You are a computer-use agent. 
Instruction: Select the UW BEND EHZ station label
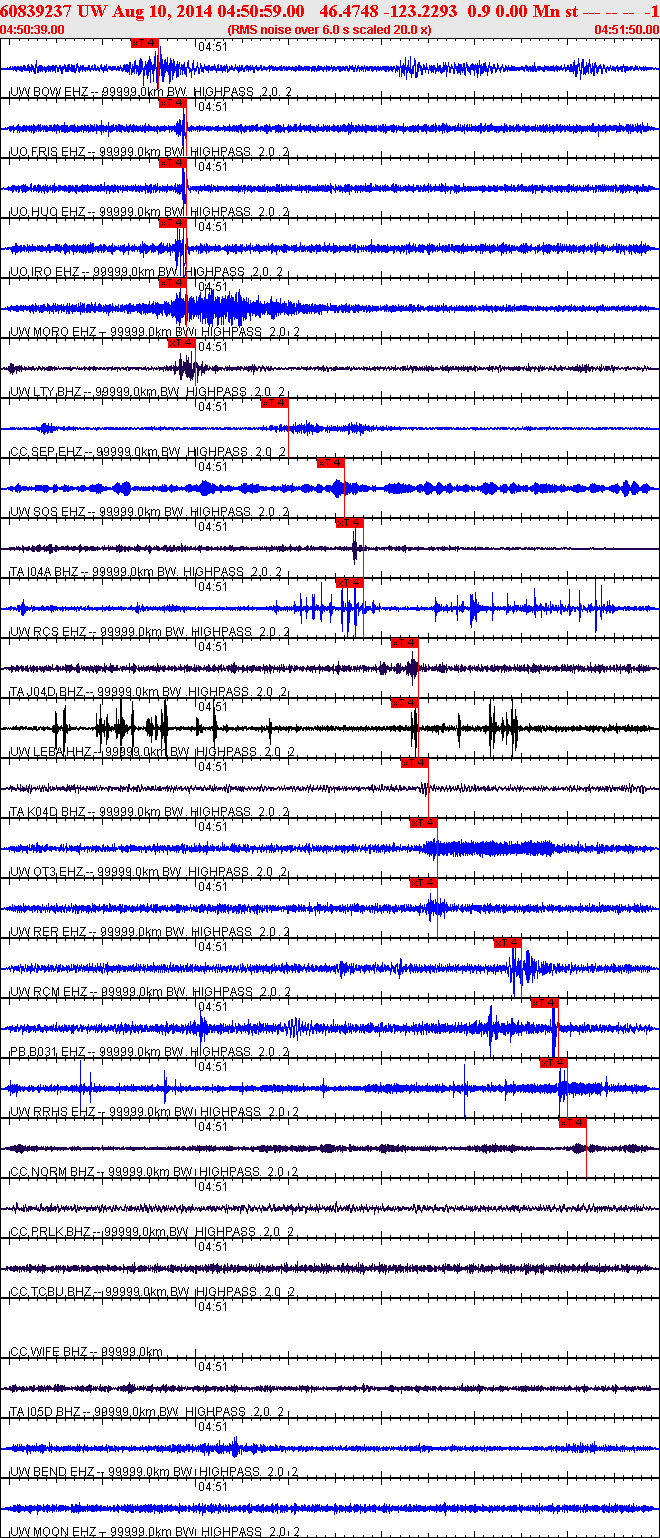click(x=52, y=1472)
